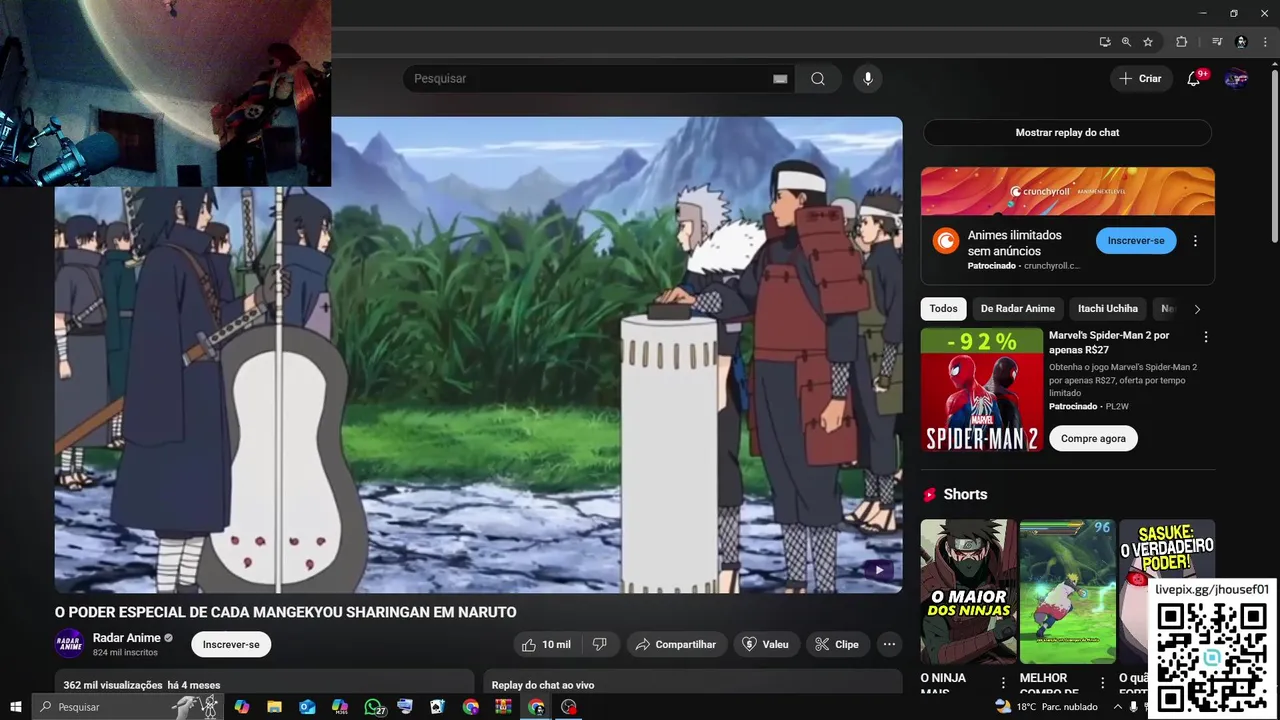Select the Todos filter chip
This screenshot has width=1280, height=720.
coord(943,309)
